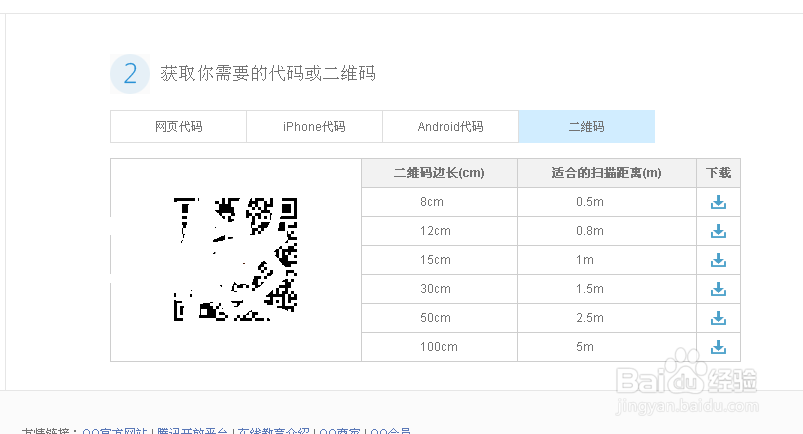Select the 二维码 tab

tap(586, 127)
